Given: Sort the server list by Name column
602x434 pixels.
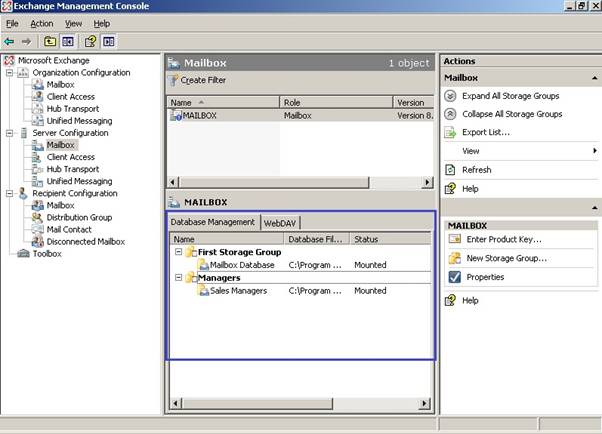Looking at the screenshot, I should 223,103.
